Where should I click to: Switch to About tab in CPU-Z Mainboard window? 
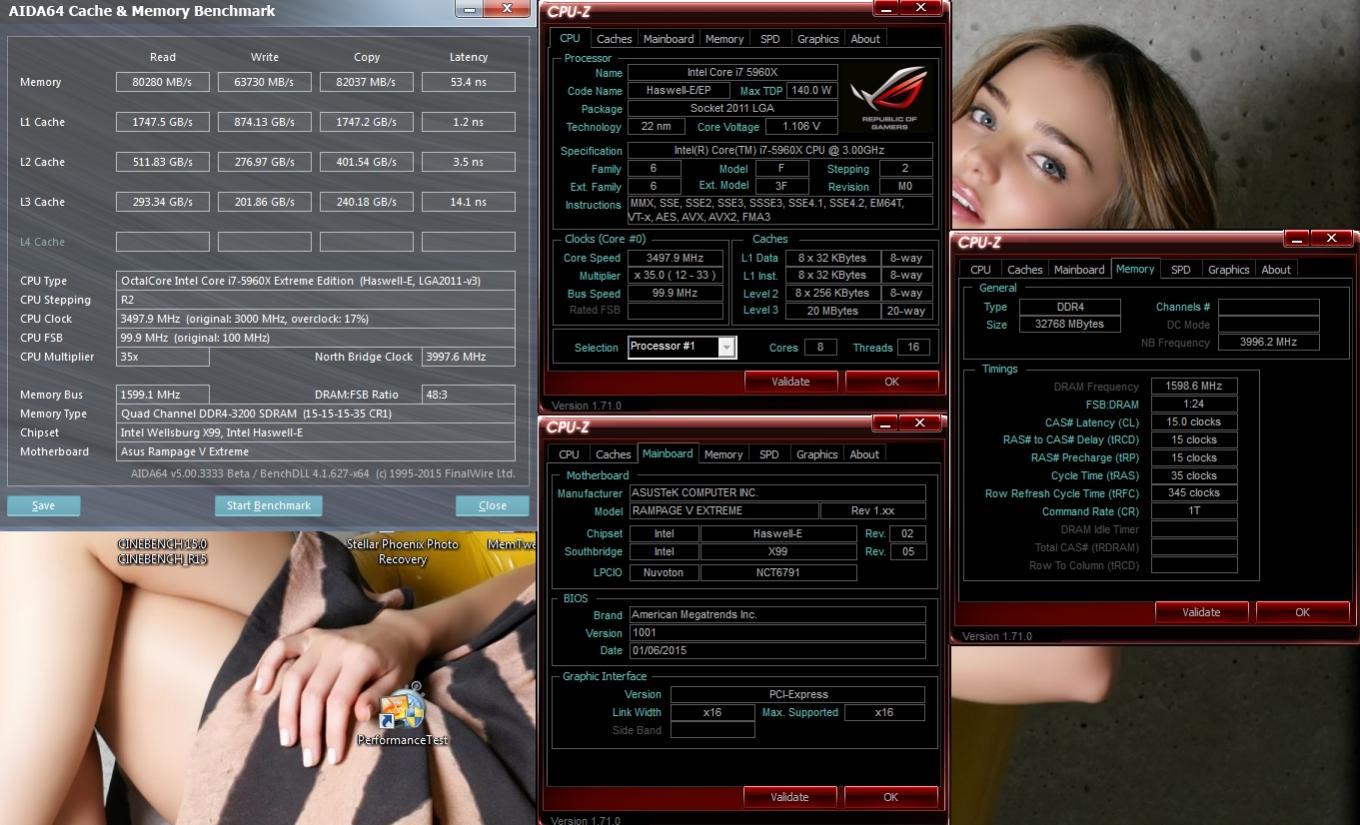(x=864, y=454)
